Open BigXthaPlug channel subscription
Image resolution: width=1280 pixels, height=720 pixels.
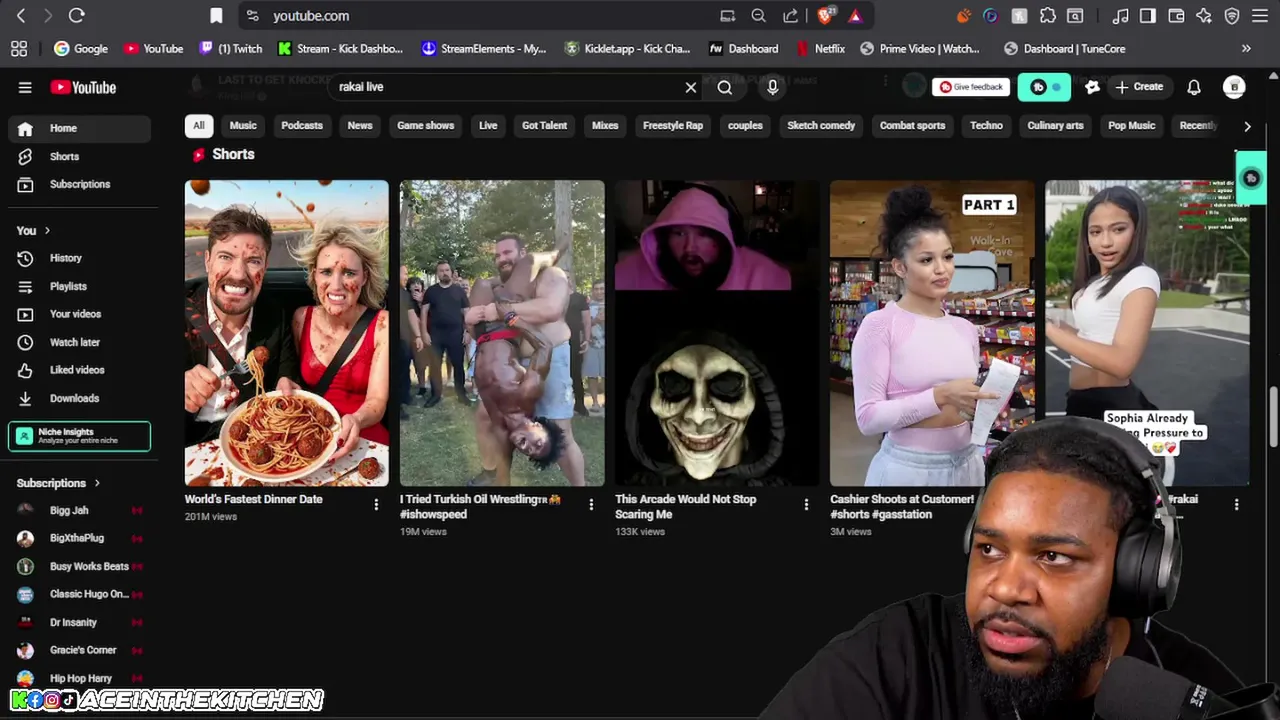[x=80, y=538]
